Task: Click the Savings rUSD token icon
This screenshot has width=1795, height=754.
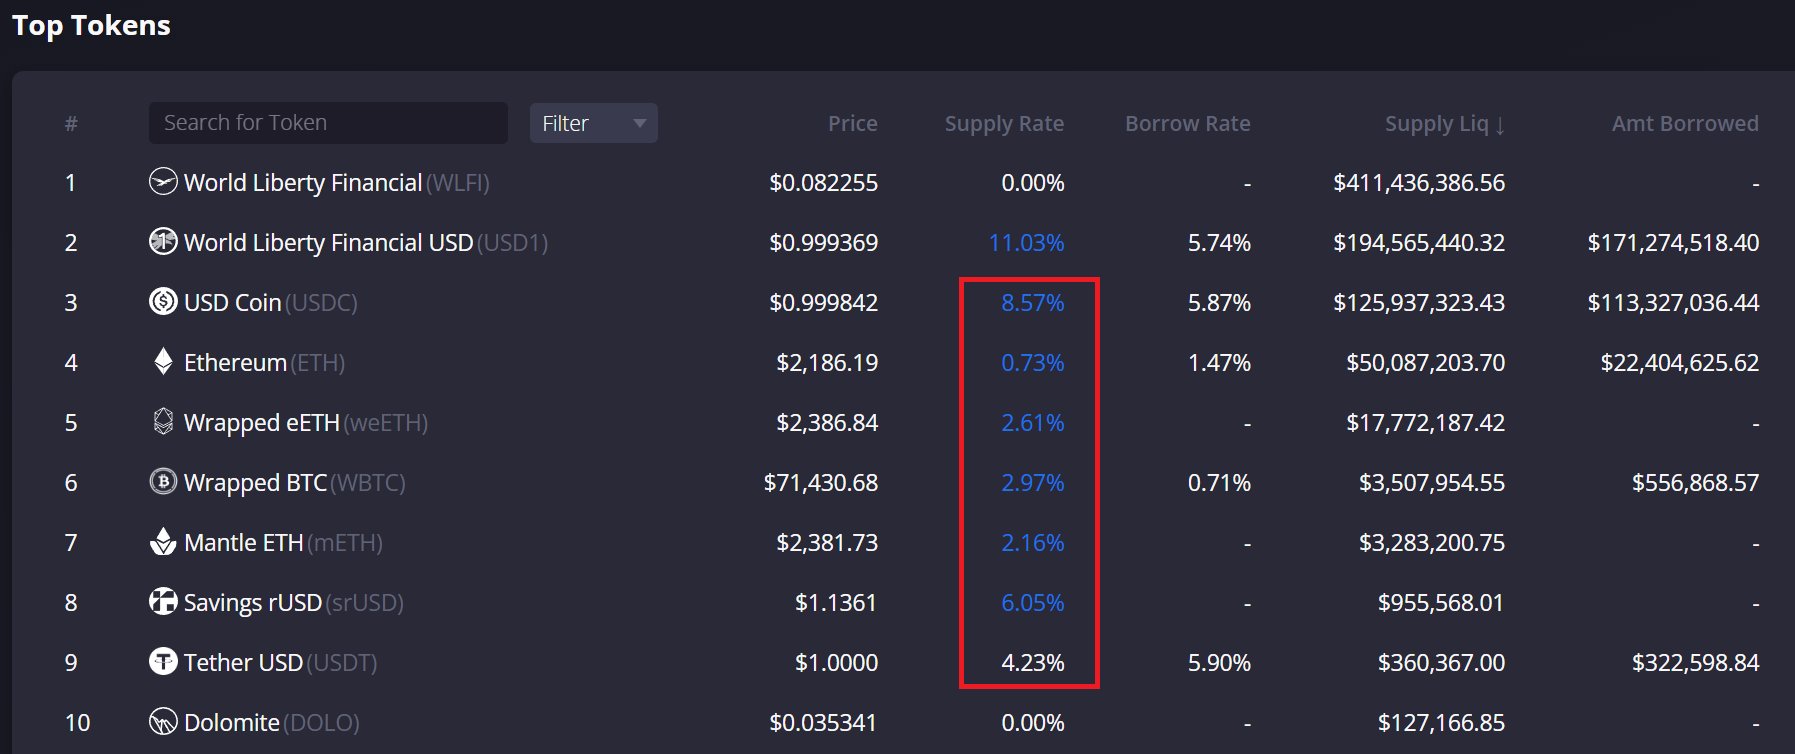Action: coord(163,602)
